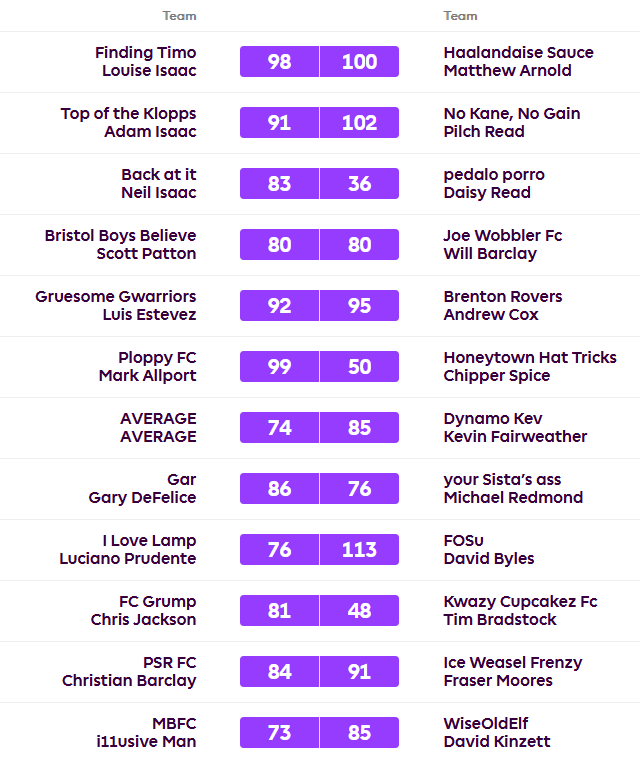The image size is (640, 760).
Task: Open the Ice Weasel Frenzy team
Action: pyautogui.click(x=512, y=663)
